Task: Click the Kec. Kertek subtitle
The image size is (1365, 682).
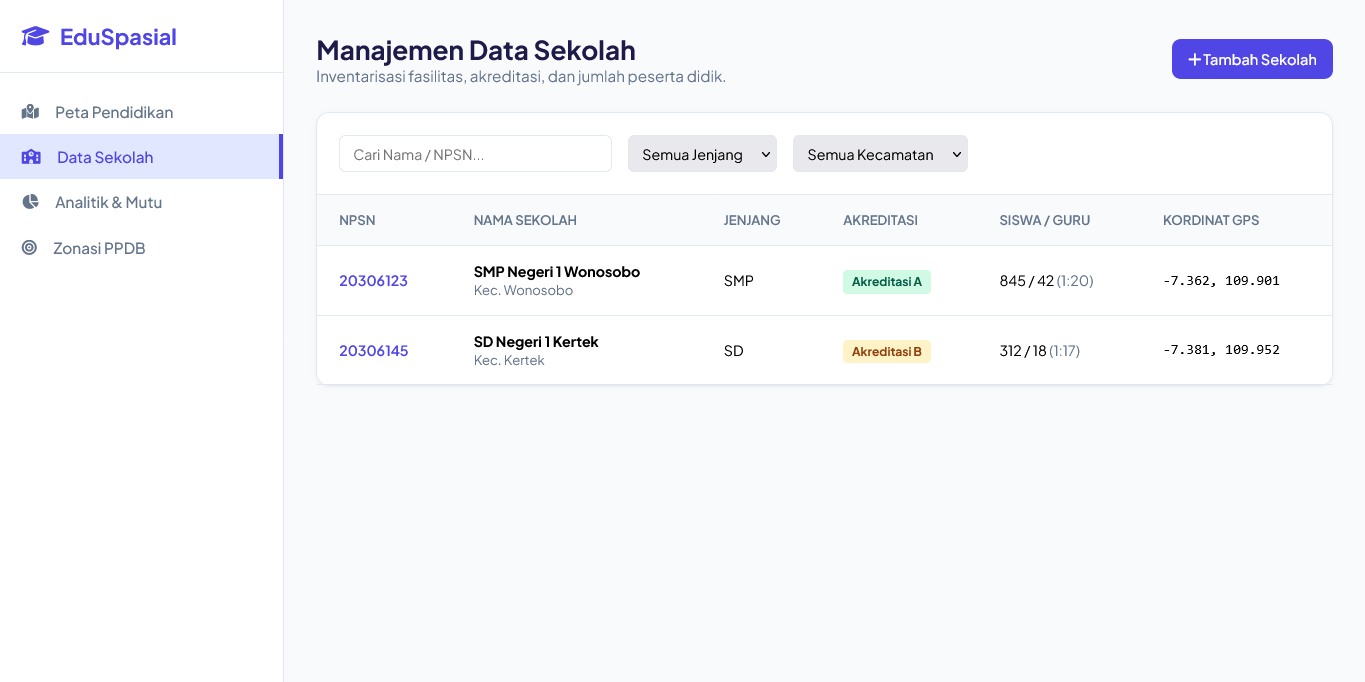Action: [x=509, y=361]
